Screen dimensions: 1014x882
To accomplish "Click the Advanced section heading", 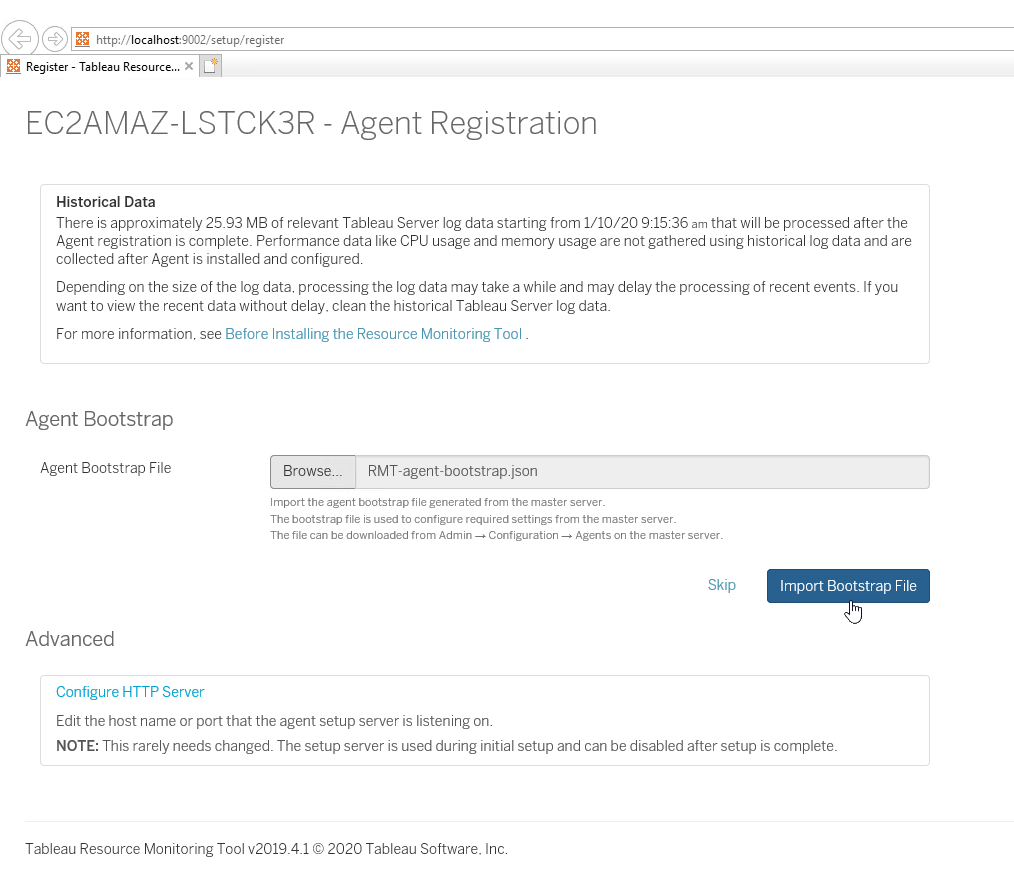I will click(x=70, y=639).
